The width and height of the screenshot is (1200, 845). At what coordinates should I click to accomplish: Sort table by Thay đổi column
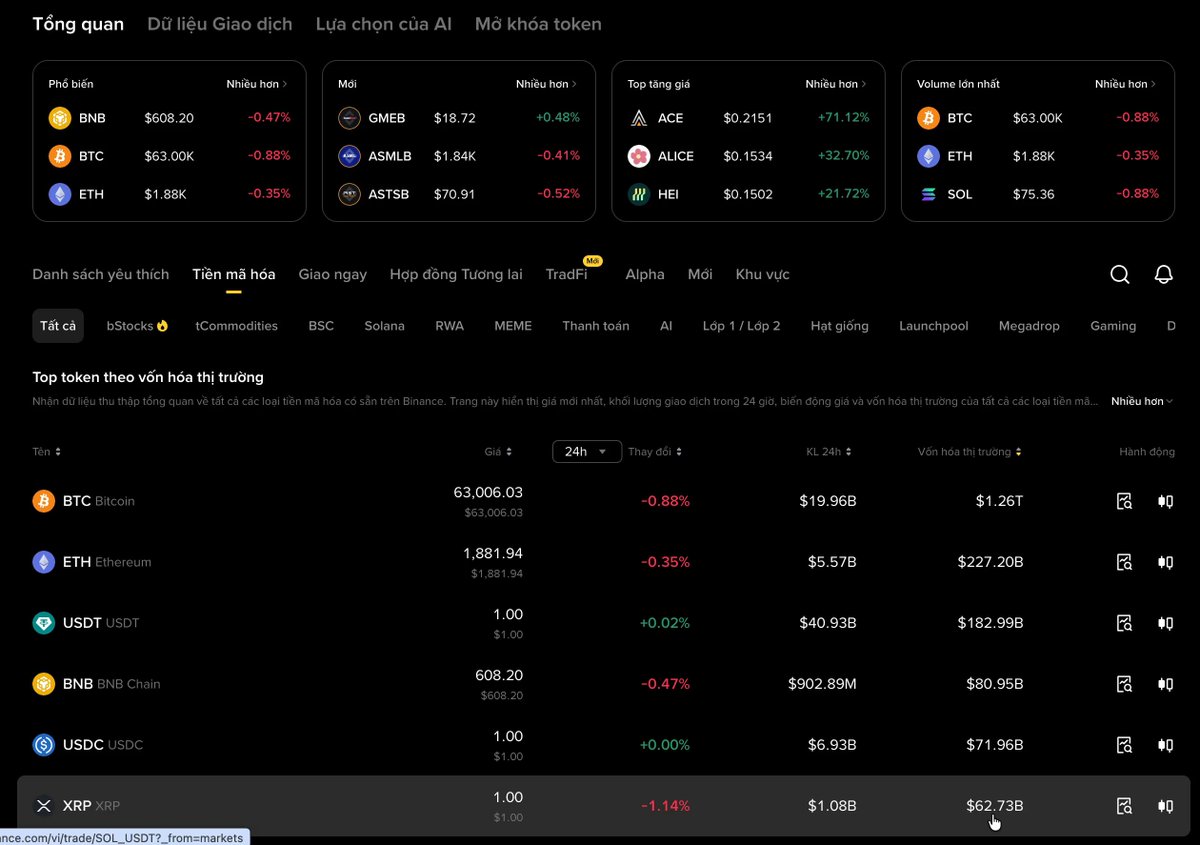(655, 452)
